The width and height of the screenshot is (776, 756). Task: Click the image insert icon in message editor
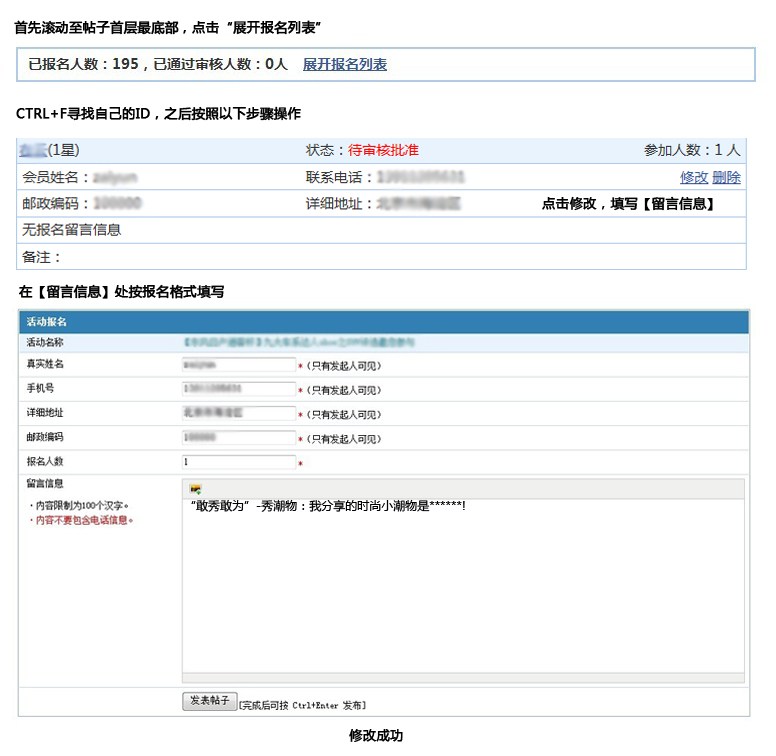tap(195, 488)
